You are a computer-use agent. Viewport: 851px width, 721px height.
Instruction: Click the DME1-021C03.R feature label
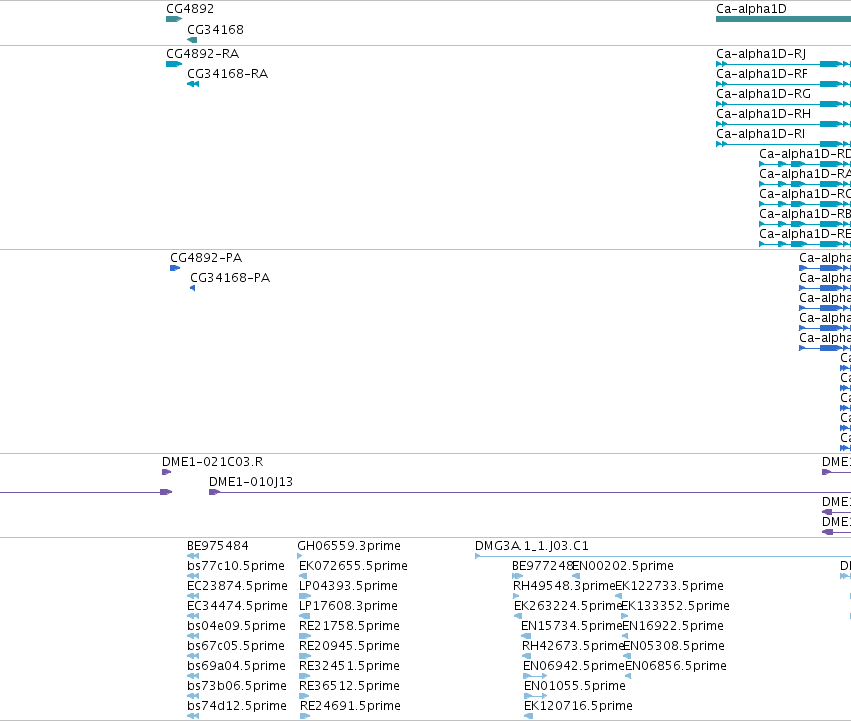pos(213,462)
